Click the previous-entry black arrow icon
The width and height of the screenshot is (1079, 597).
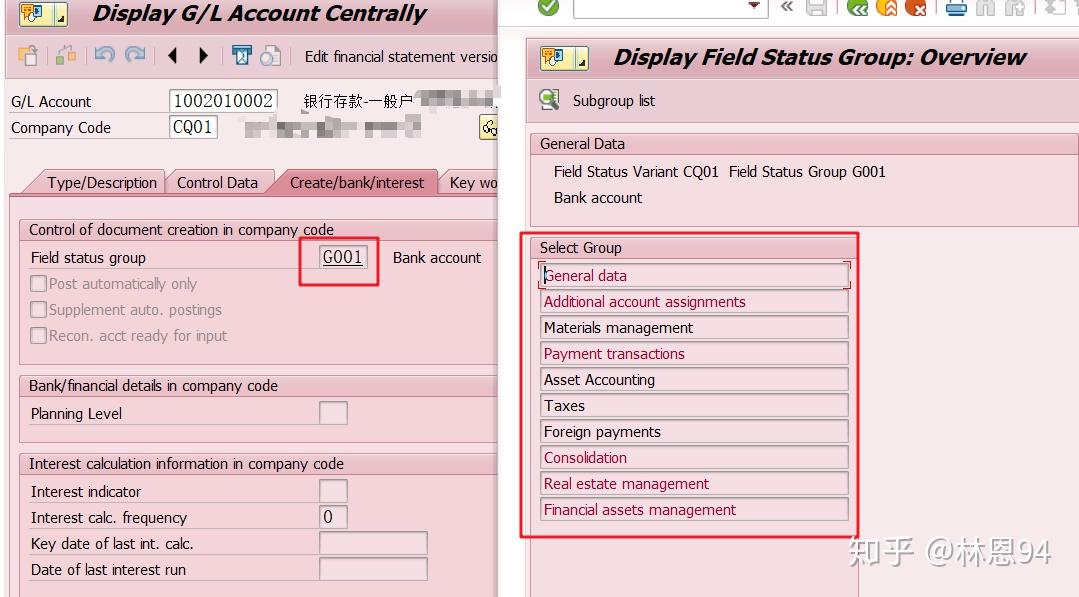pos(171,57)
